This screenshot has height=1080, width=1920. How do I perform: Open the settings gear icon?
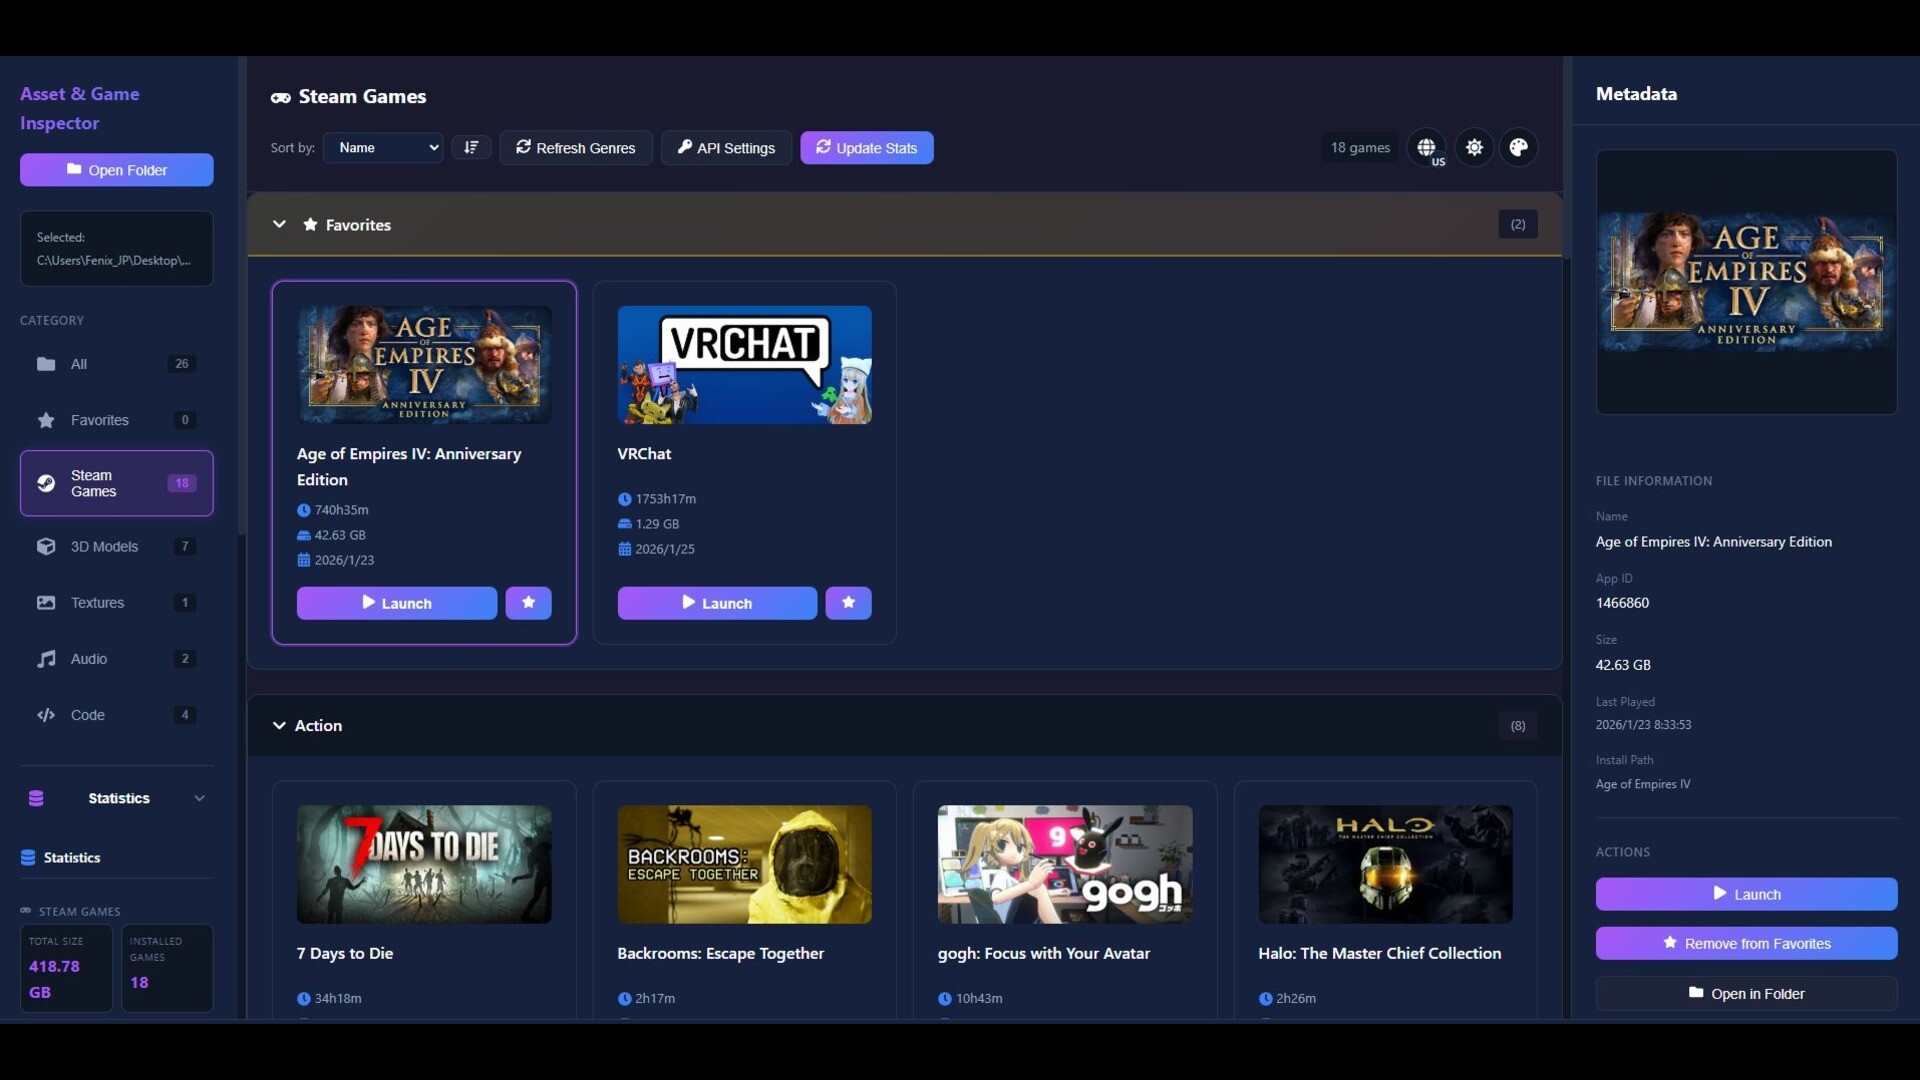coord(1475,147)
